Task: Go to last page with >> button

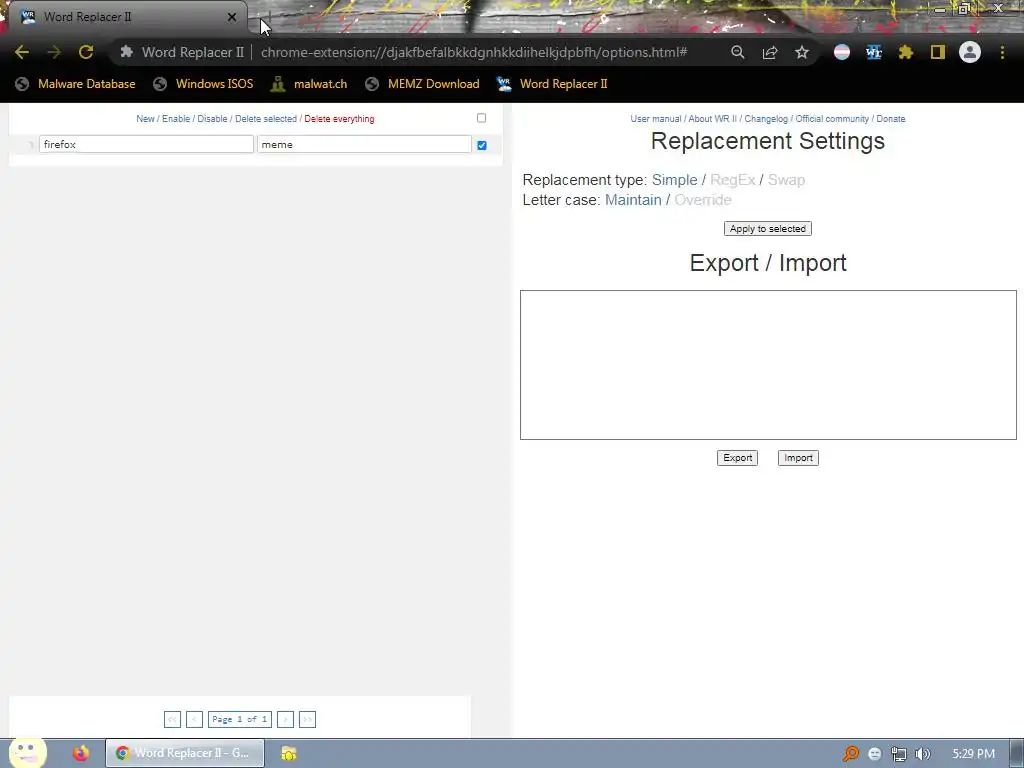Action: pyautogui.click(x=307, y=719)
